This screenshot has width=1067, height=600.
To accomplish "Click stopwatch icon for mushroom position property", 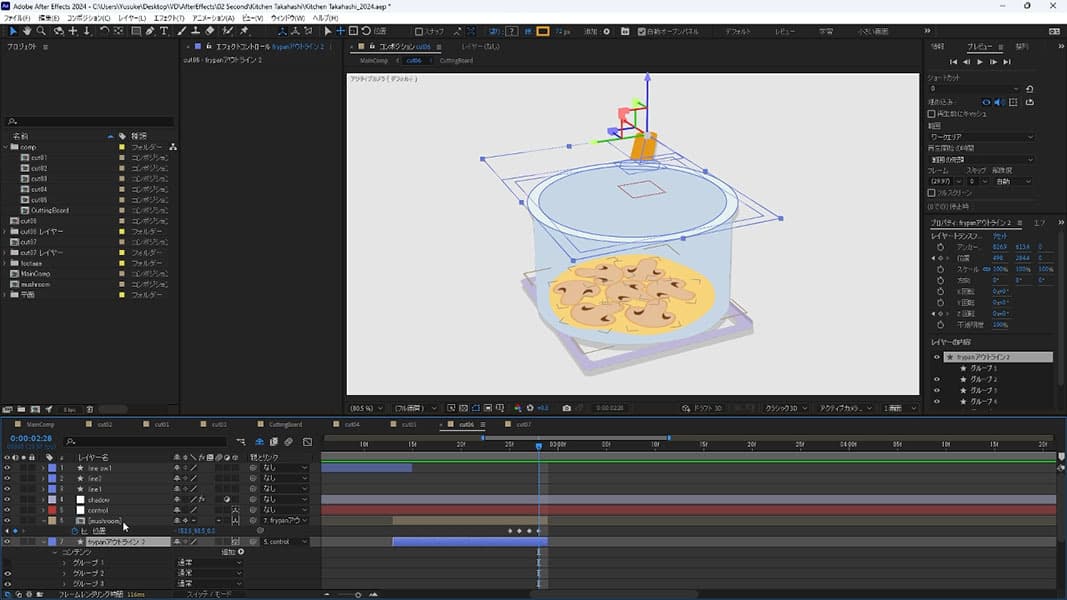I will click(73, 531).
